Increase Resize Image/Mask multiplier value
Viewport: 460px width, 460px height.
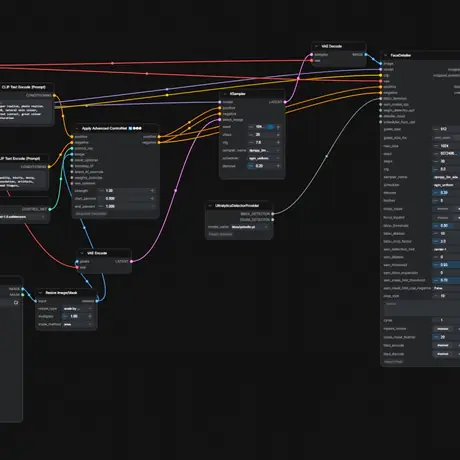(90, 316)
